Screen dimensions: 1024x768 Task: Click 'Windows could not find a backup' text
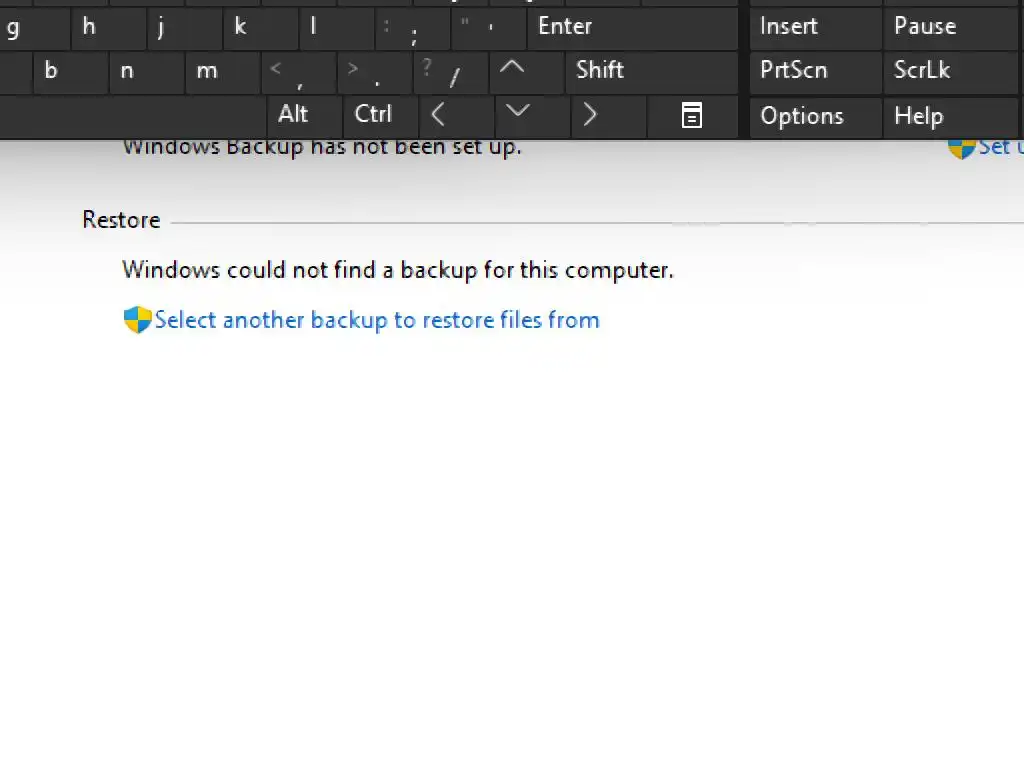(398, 270)
